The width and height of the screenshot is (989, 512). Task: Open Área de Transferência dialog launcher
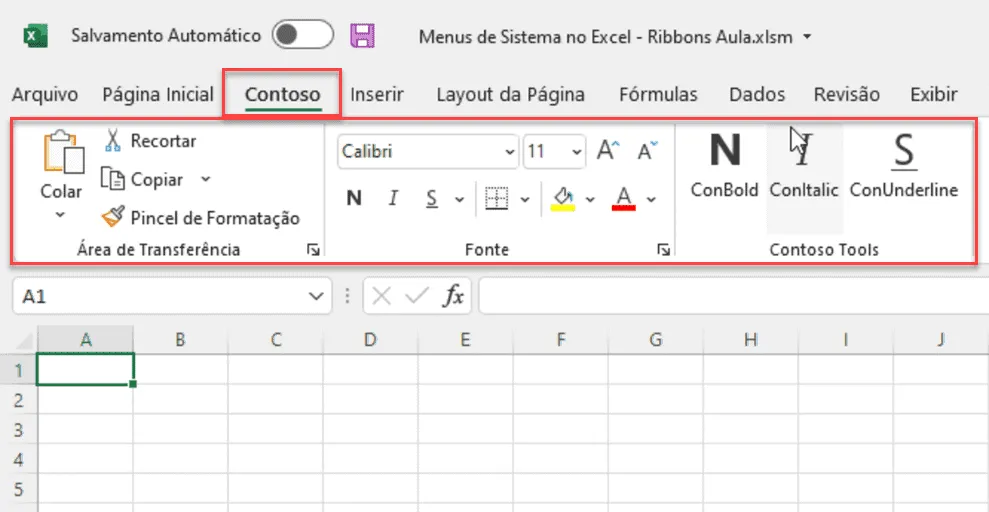click(313, 250)
